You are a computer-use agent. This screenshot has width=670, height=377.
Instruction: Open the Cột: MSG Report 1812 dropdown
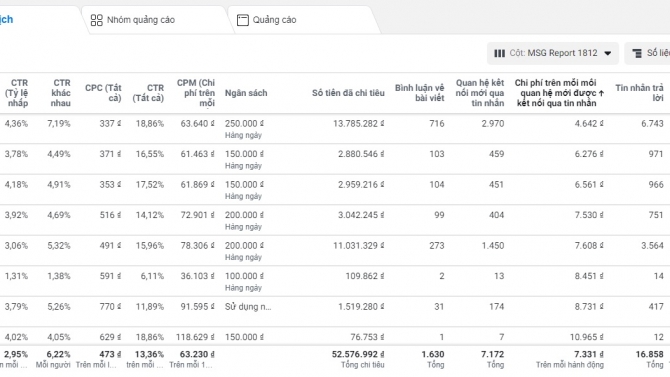(552, 53)
